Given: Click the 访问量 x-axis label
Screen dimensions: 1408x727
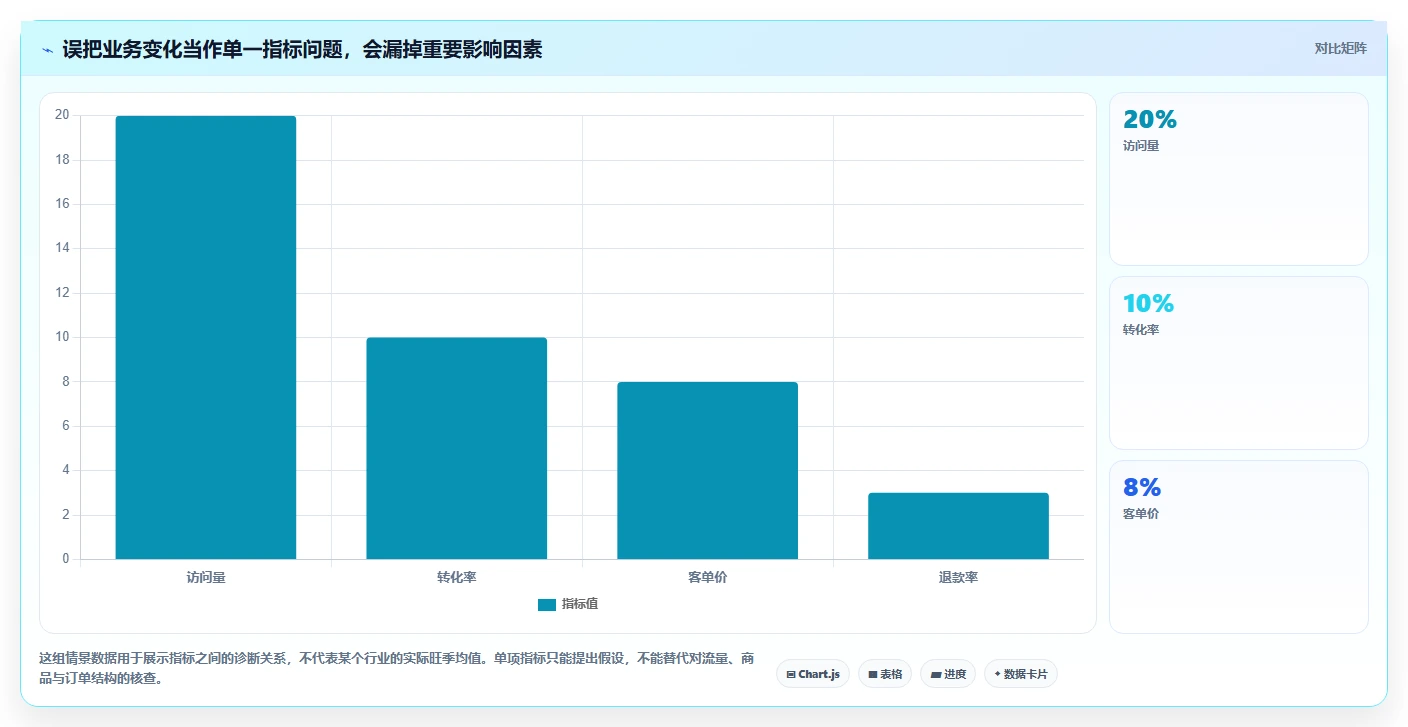Looking at the screenshot, I should point(206,578).
